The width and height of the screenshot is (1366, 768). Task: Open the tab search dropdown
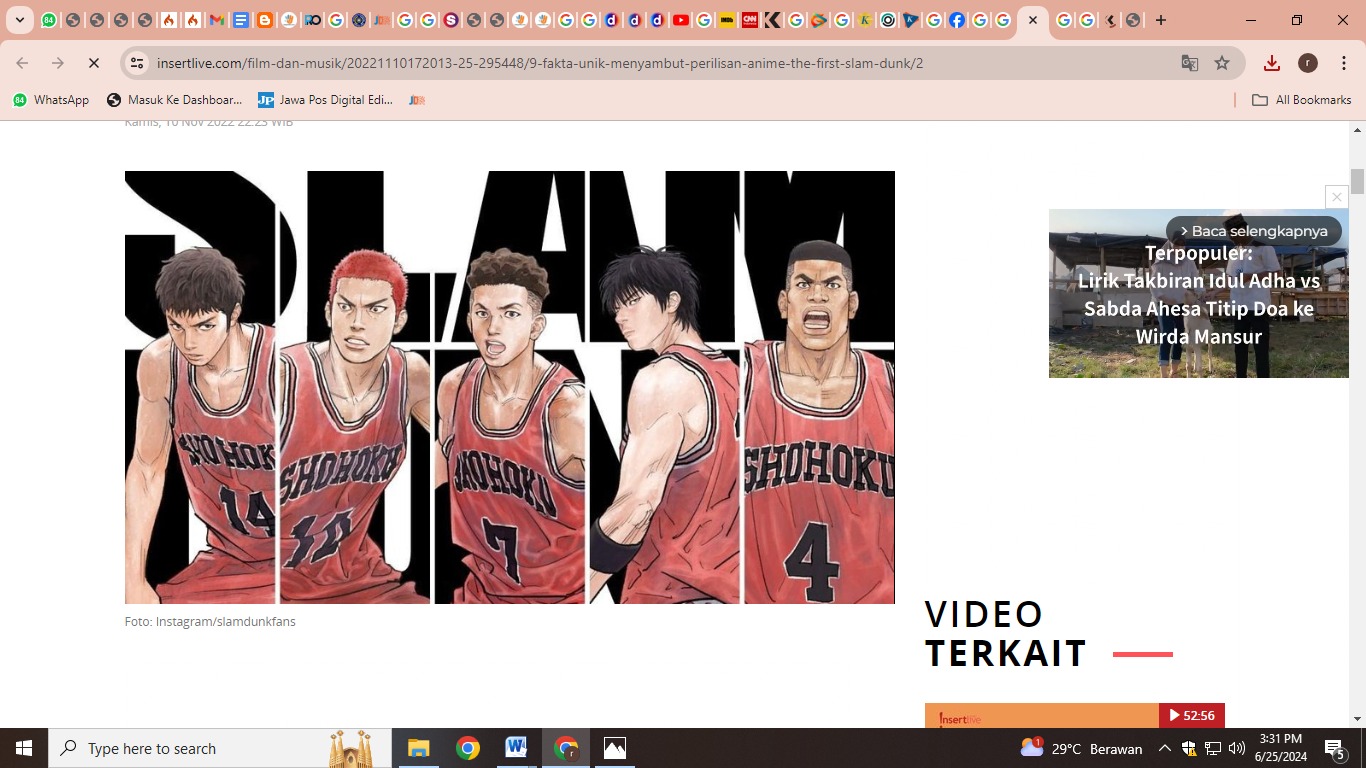click(19, 20)
